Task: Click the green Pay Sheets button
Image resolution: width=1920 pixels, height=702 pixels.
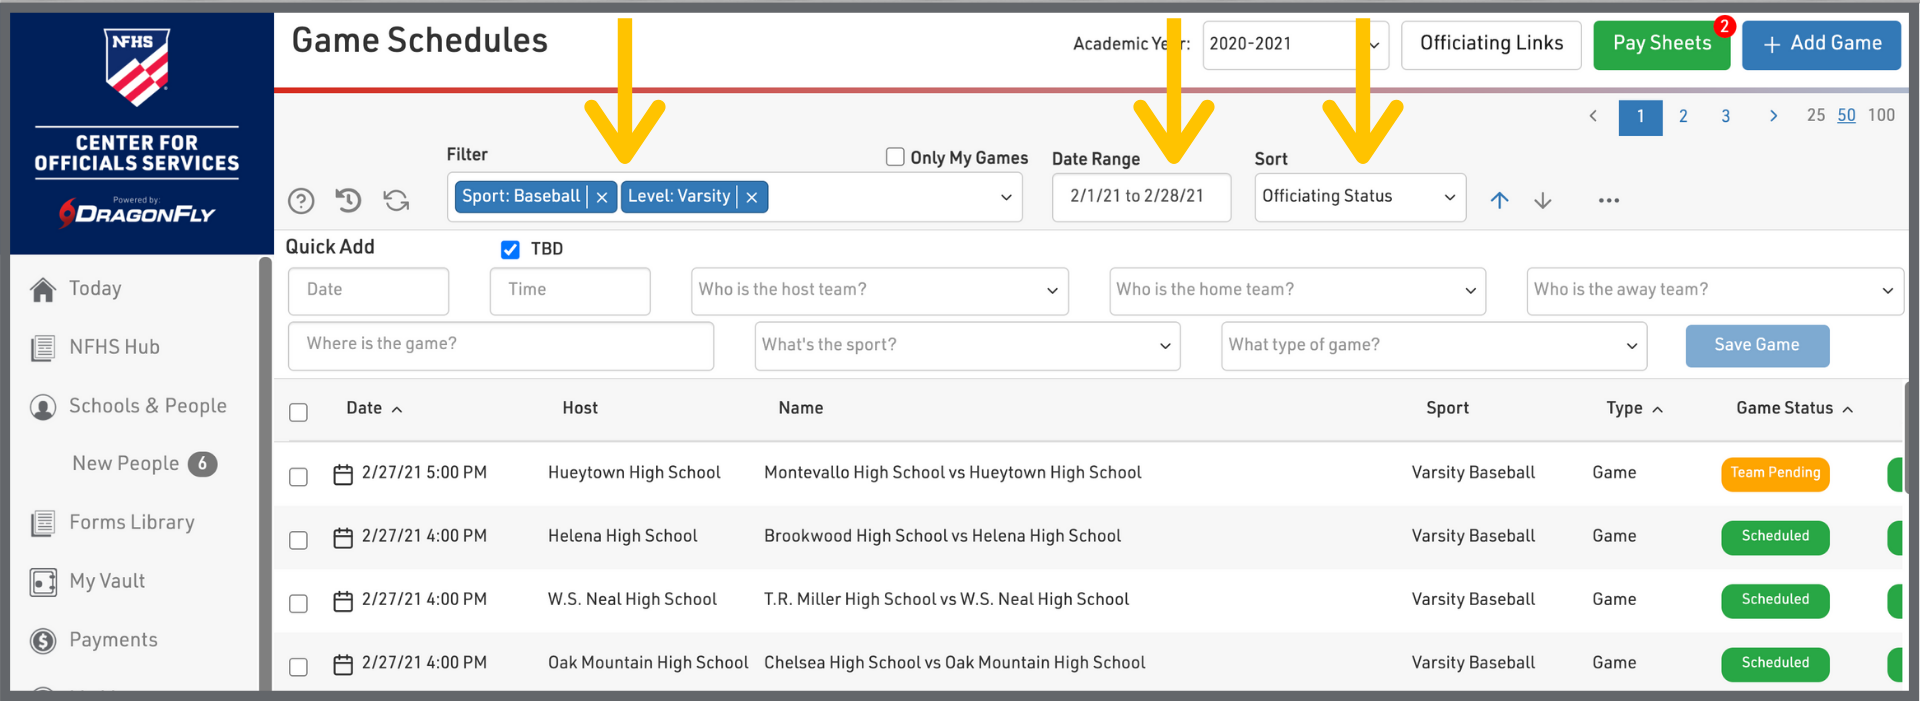Action: (x=1661, y=45)
